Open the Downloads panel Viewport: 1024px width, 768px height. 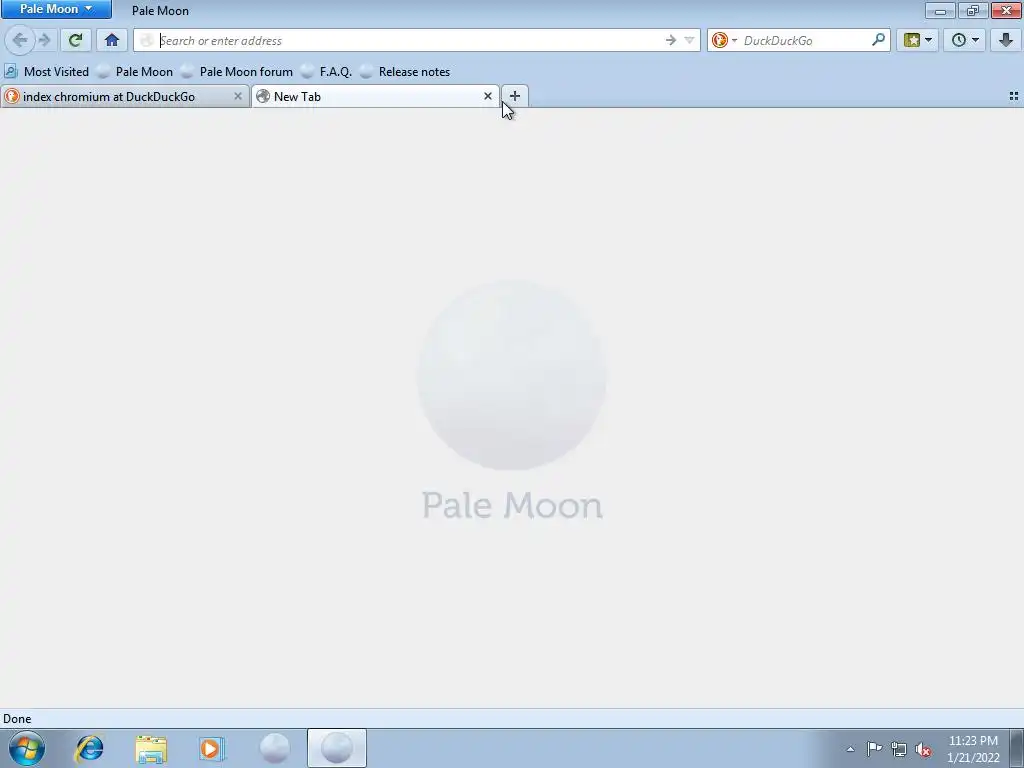coord(1006,40)
